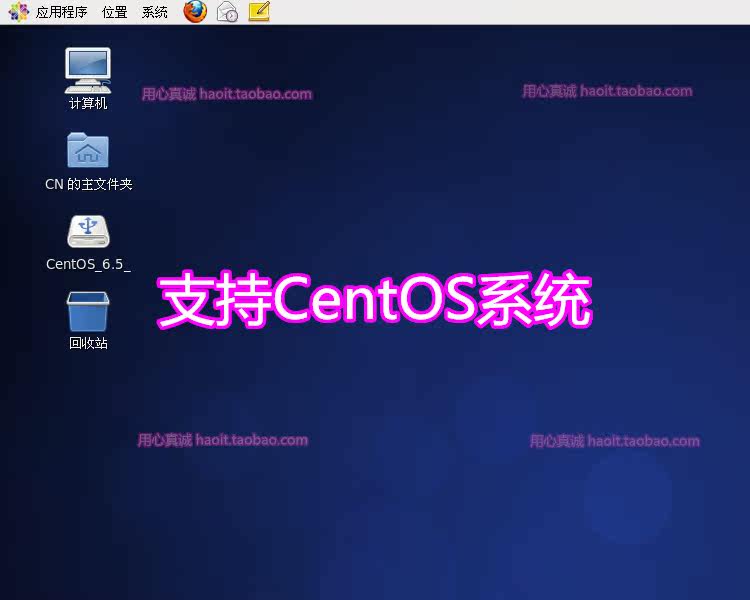
Task: Click the 回收站 label text
Action: tap(88, 343)
